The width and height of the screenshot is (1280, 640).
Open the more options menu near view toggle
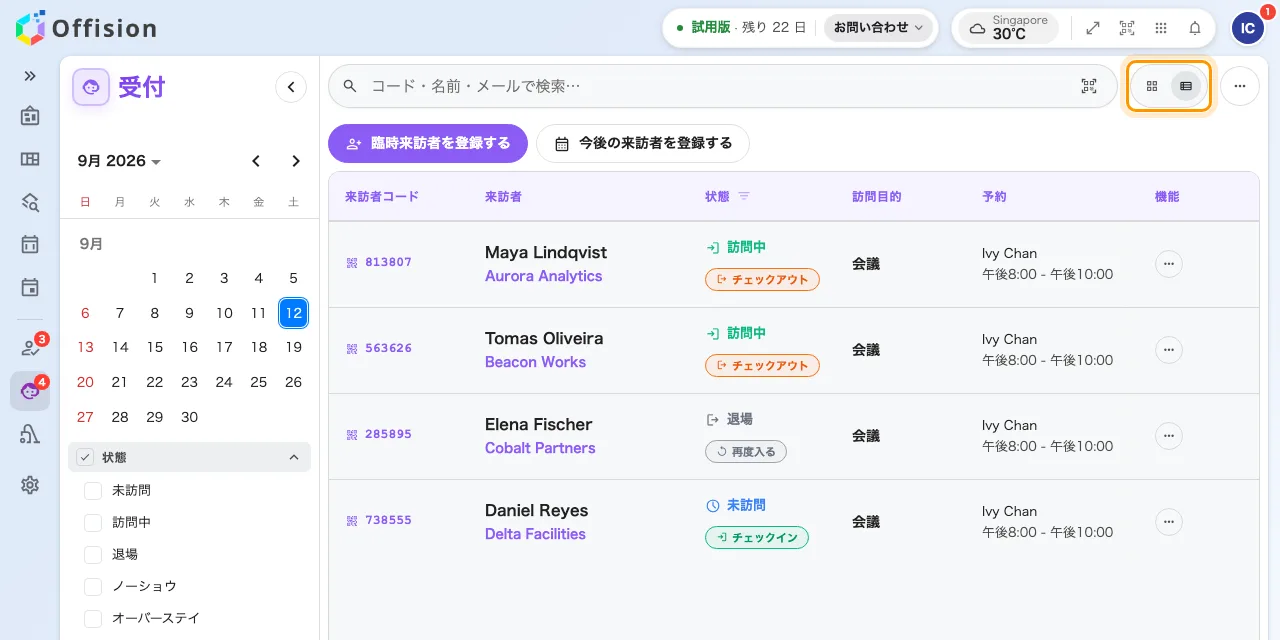coord(1240,86)
